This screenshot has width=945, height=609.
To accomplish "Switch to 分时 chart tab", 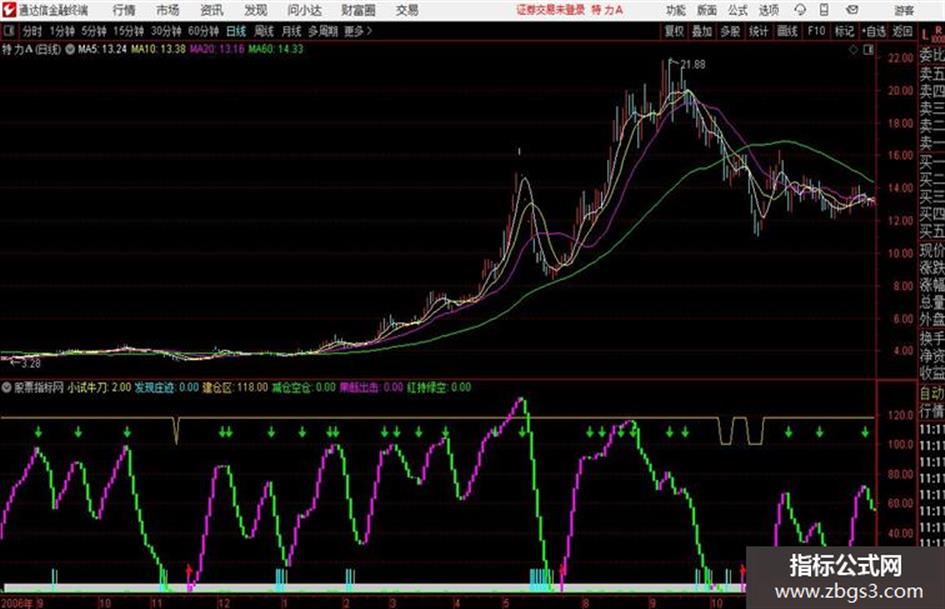I will tap(33, 31).
